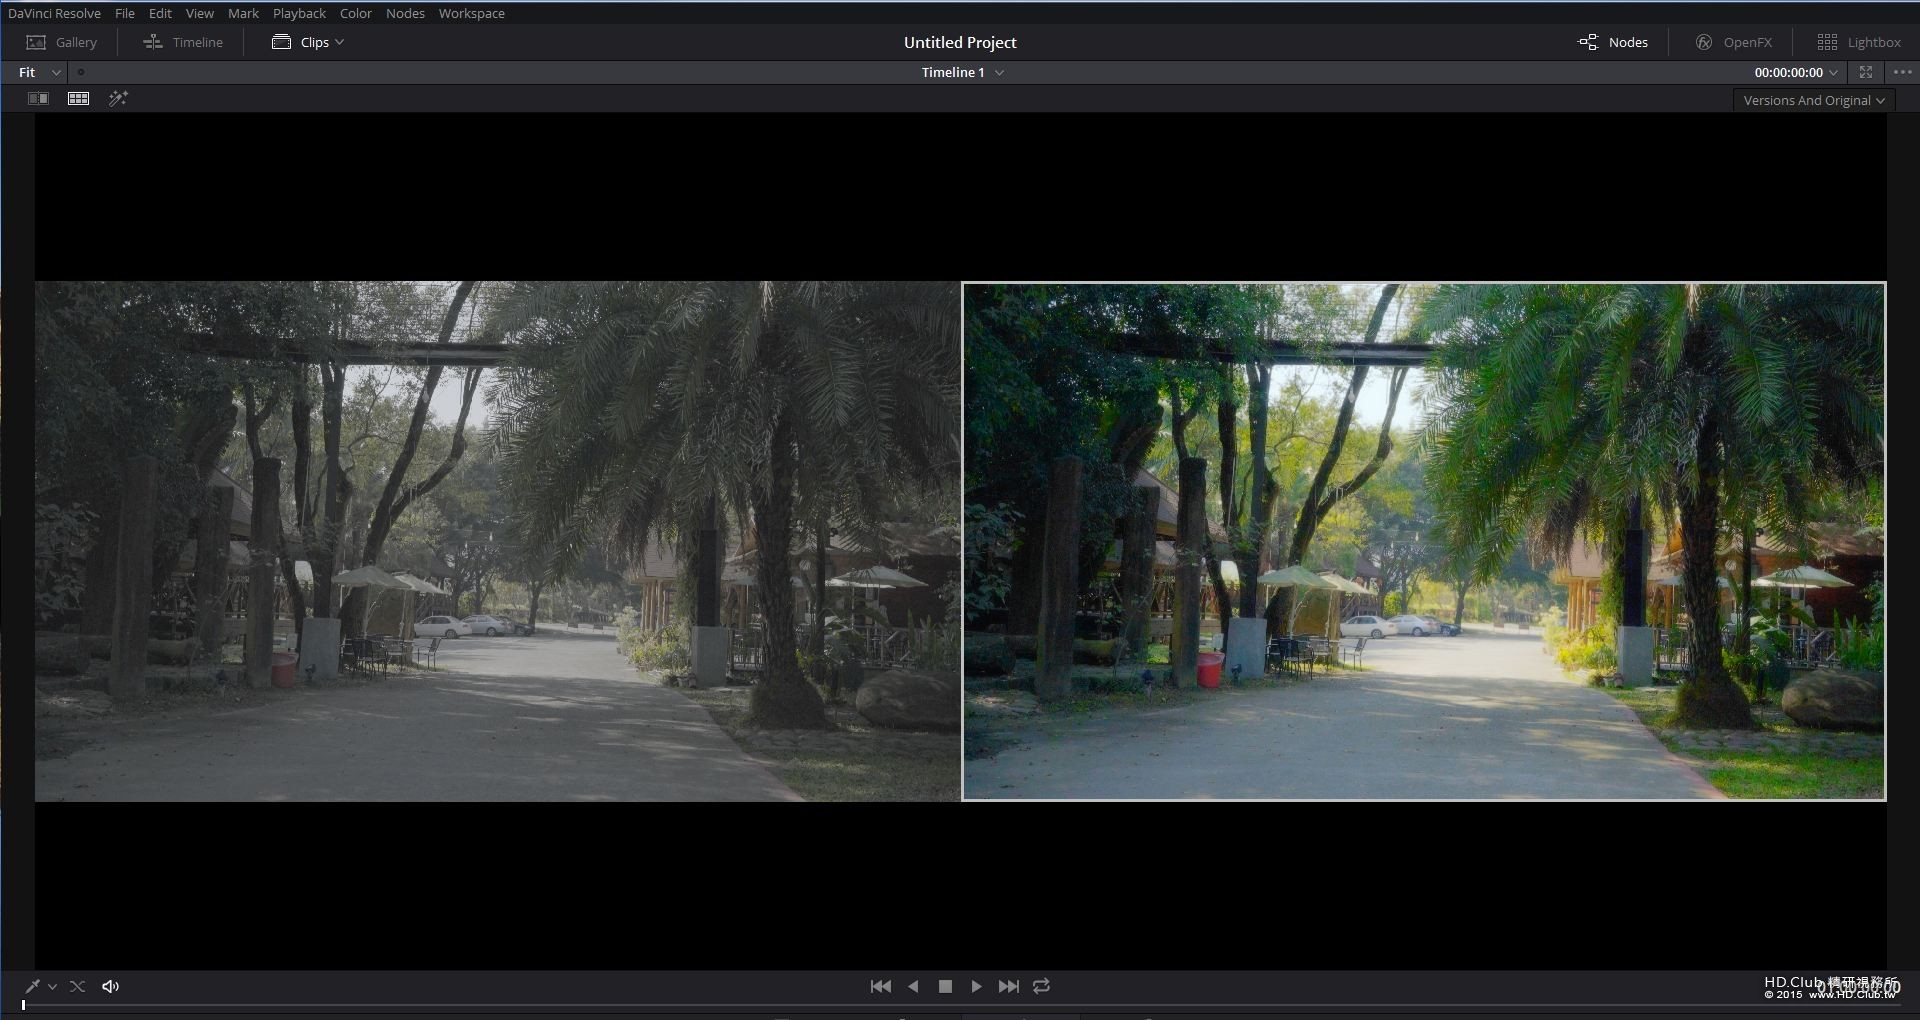Toggle enhanced full-screen viewer icon

[1866, 72]
